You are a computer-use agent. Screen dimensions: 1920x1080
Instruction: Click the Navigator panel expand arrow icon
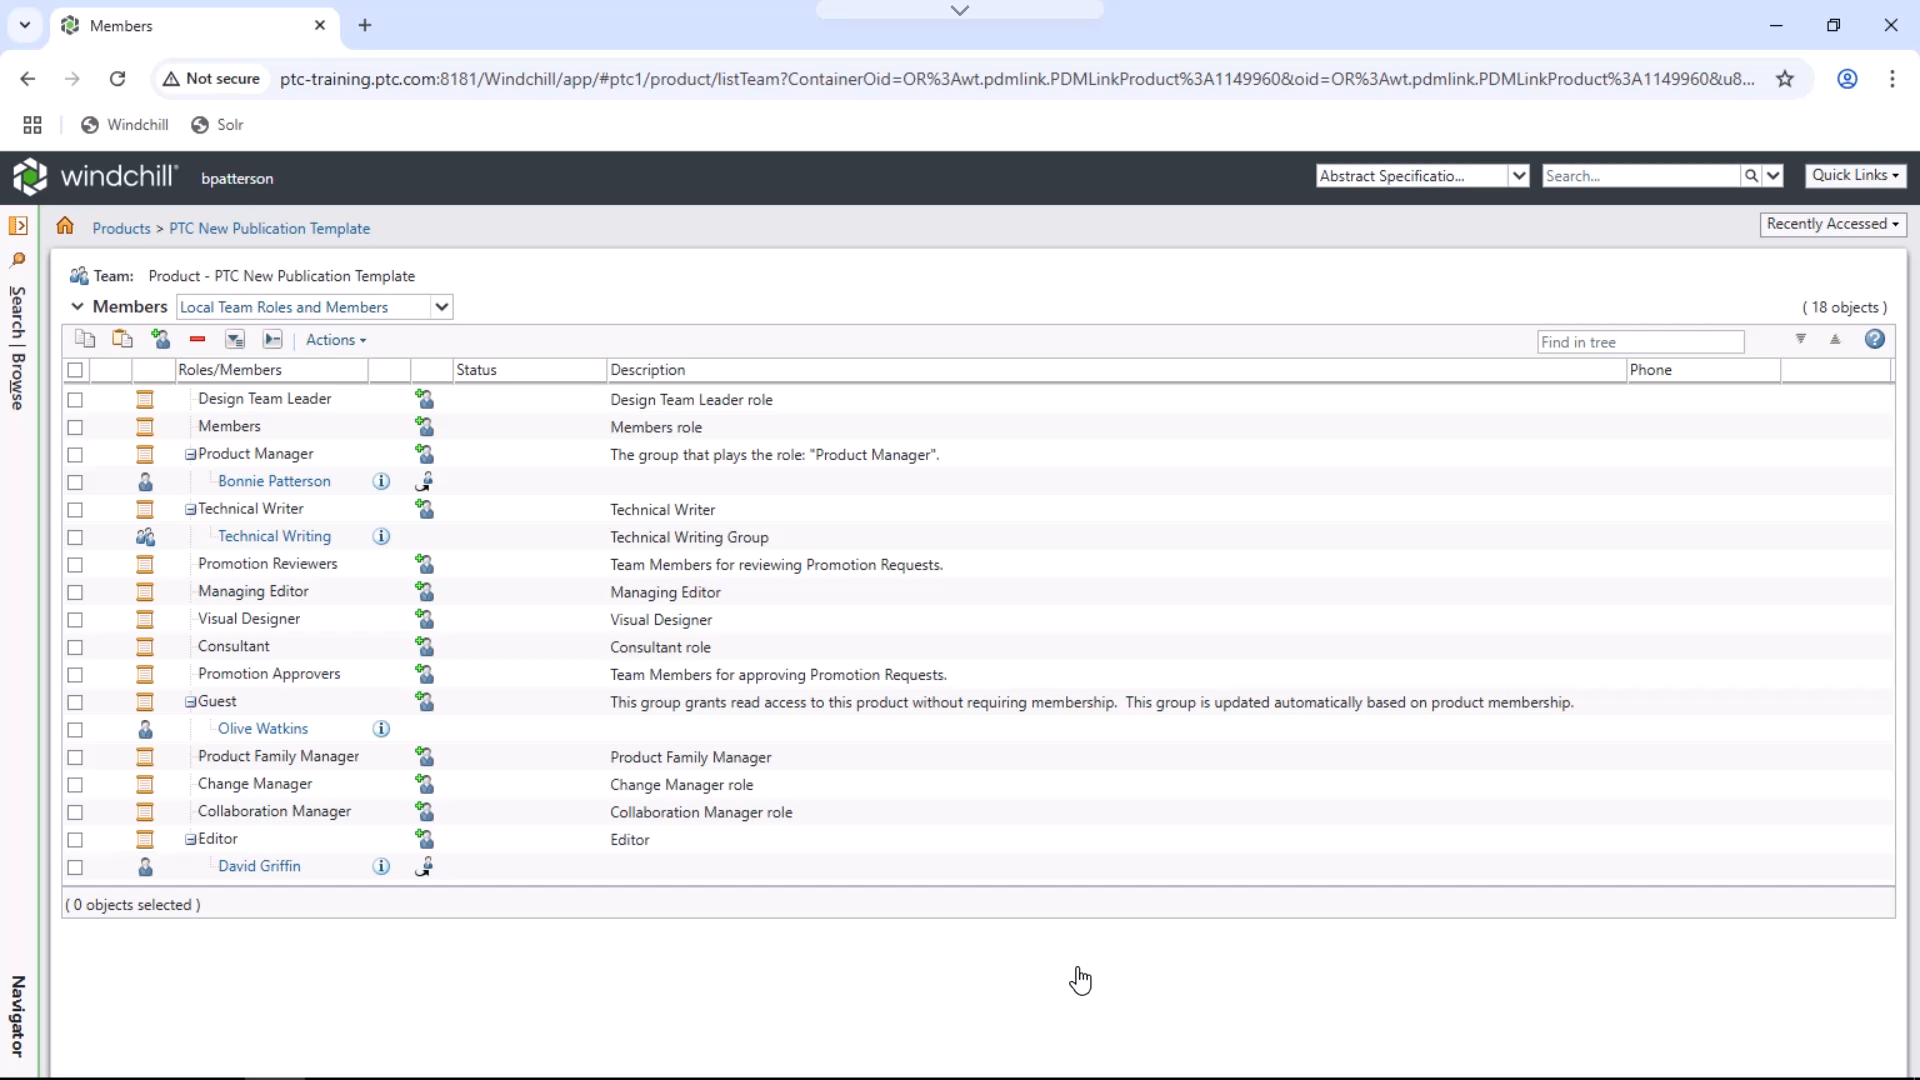tap(18, 226)
